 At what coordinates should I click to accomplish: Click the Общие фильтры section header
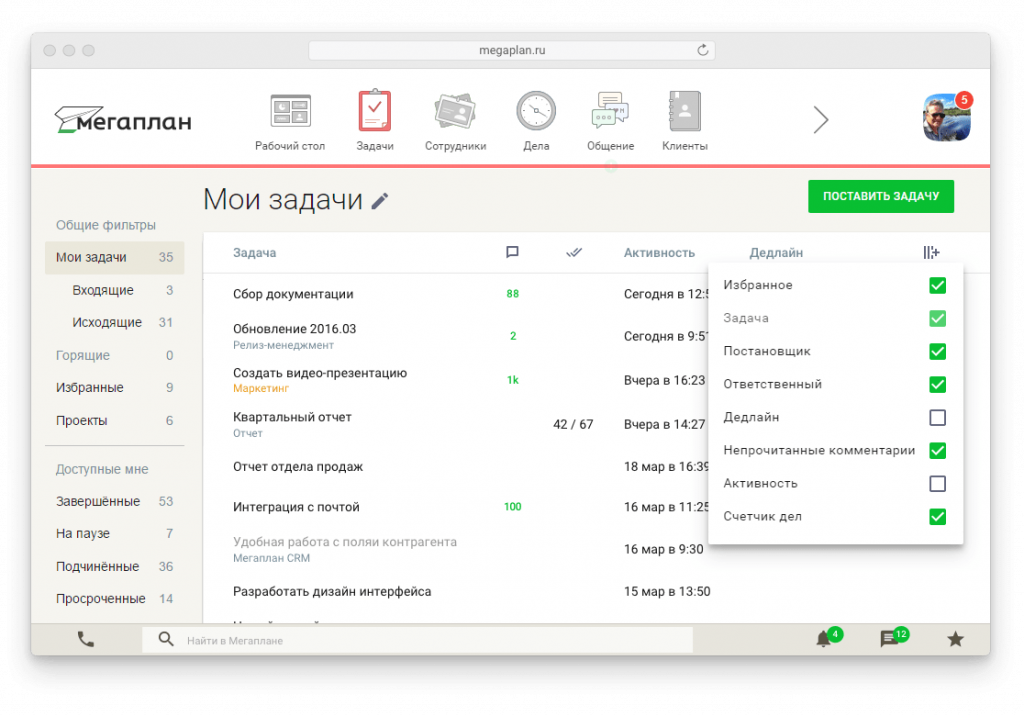[x=106, y=225]
